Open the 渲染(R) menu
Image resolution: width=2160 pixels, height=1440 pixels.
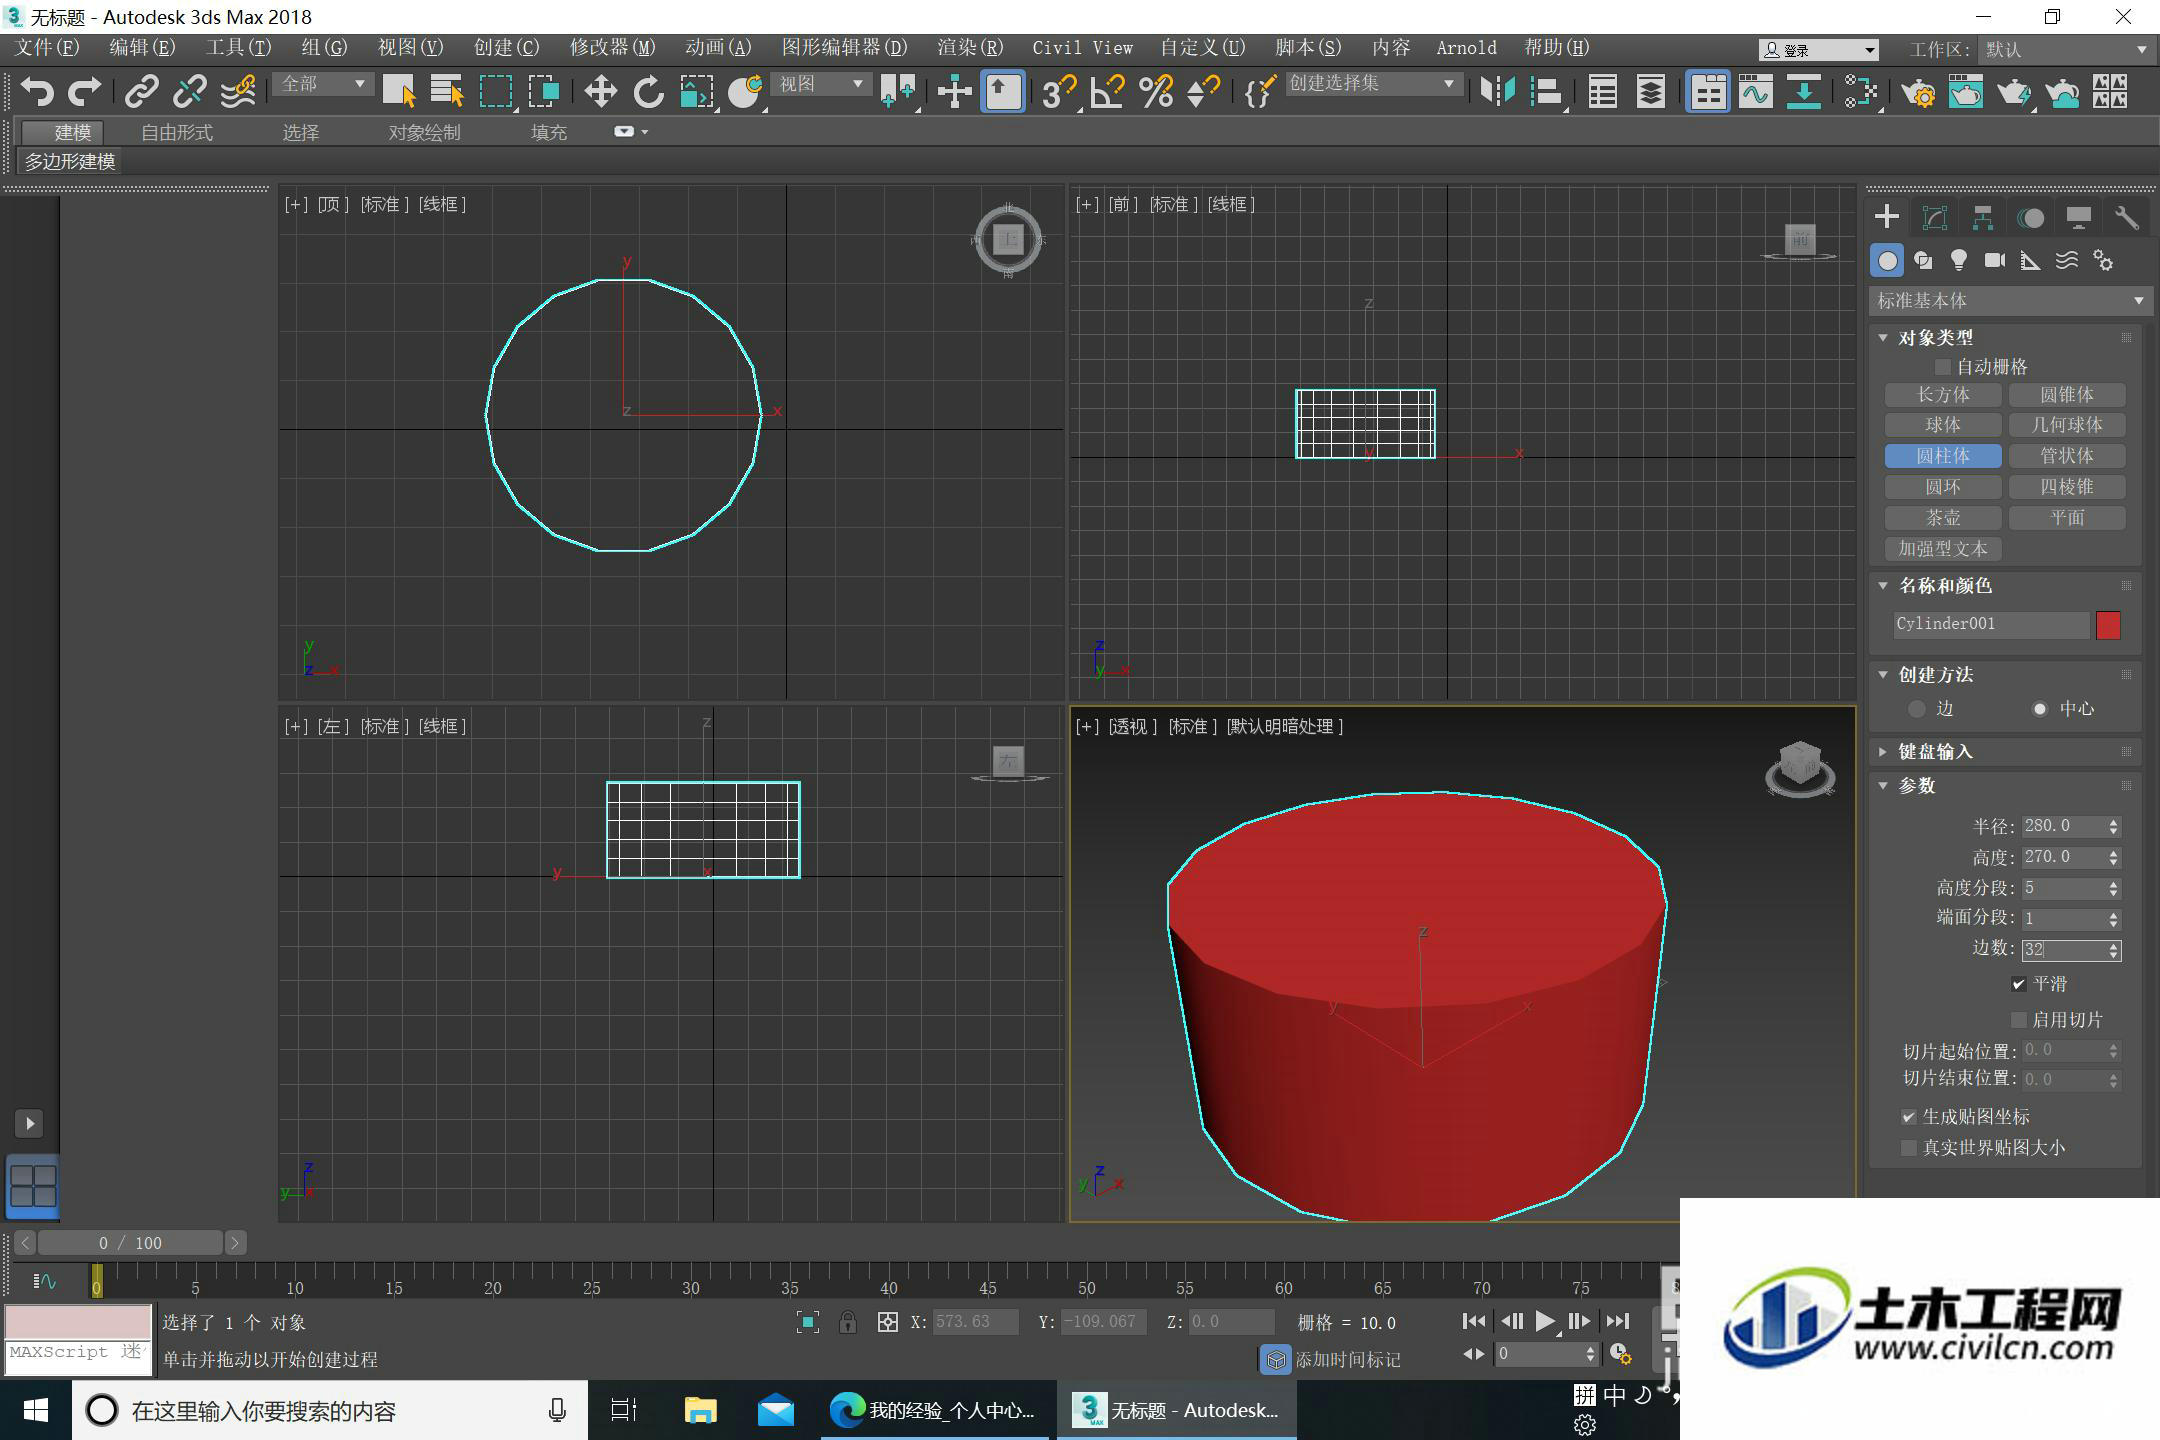pos(970,48)
